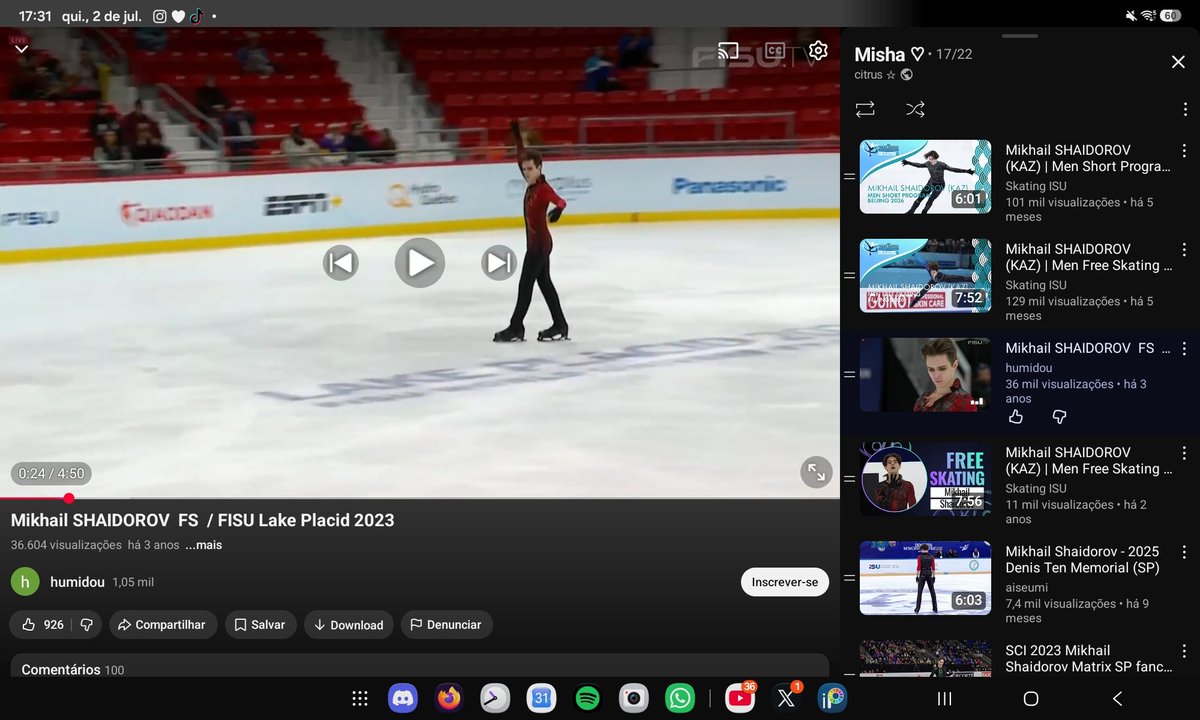Viewport: 1200px width, 720px height.
Task: Like the current playlist video
Action: tap(1016, 417)
